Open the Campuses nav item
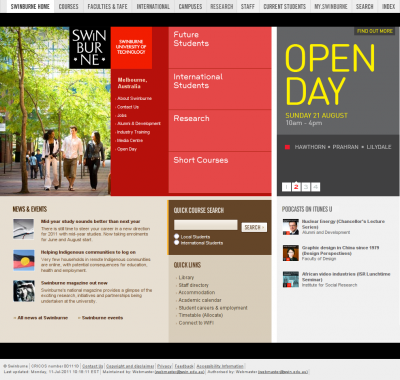 coord(190,6)
